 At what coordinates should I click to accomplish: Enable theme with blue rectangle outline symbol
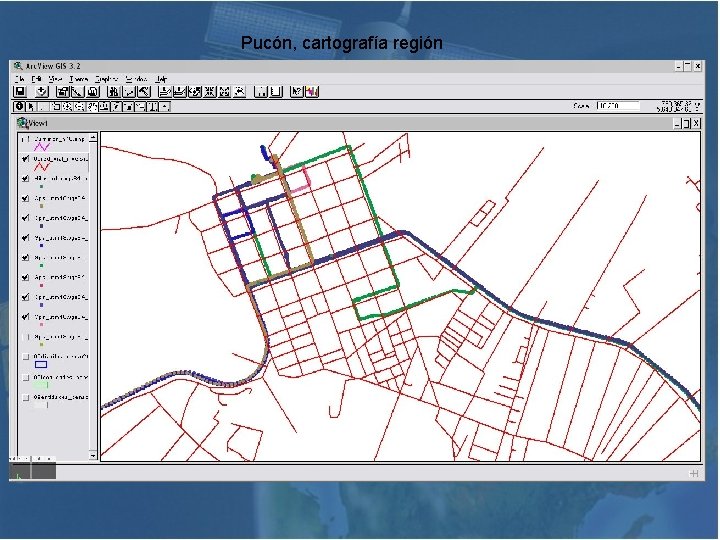click(26, 356)
